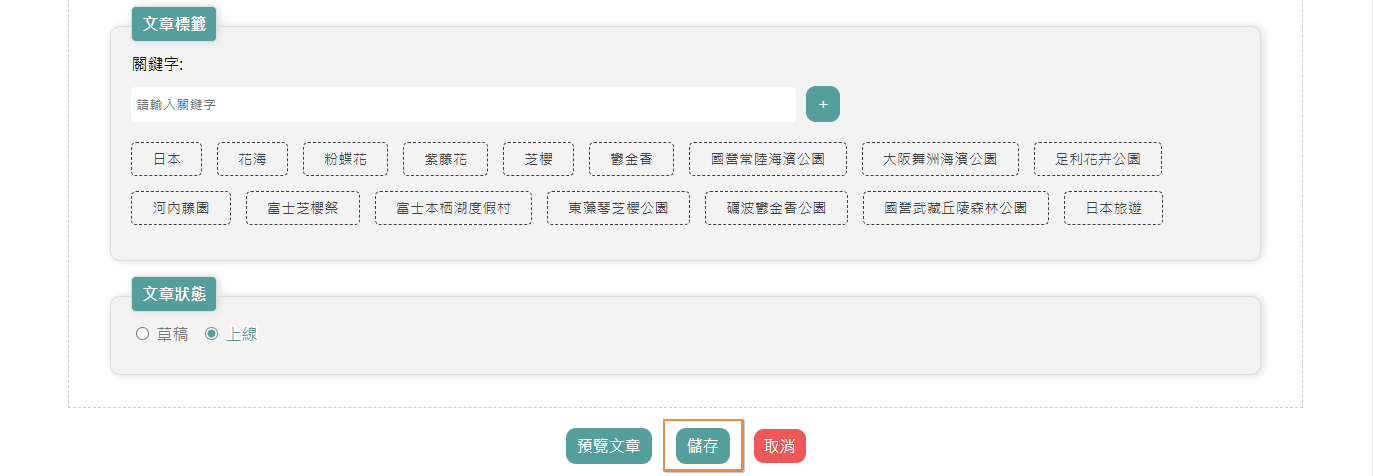Viewport: 1373px width, 476px height.
Task: Select the 日本 keyword tag
Action: click(x=166, y=159)
